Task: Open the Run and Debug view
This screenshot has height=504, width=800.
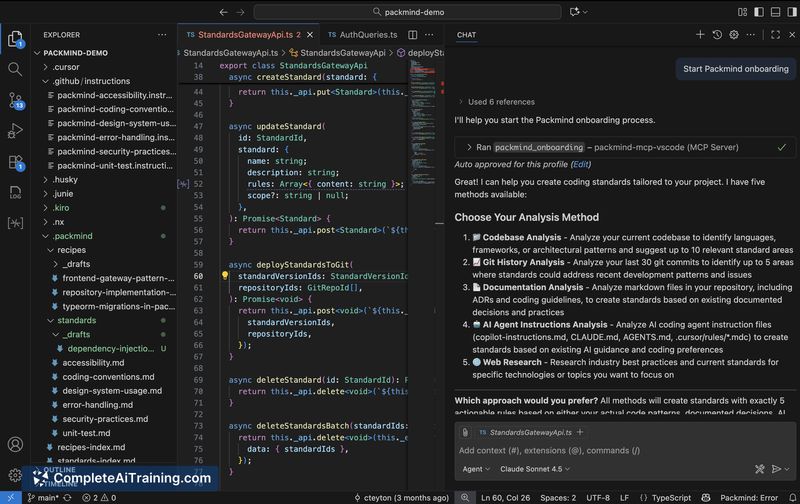Action: (x=15, y=131)
